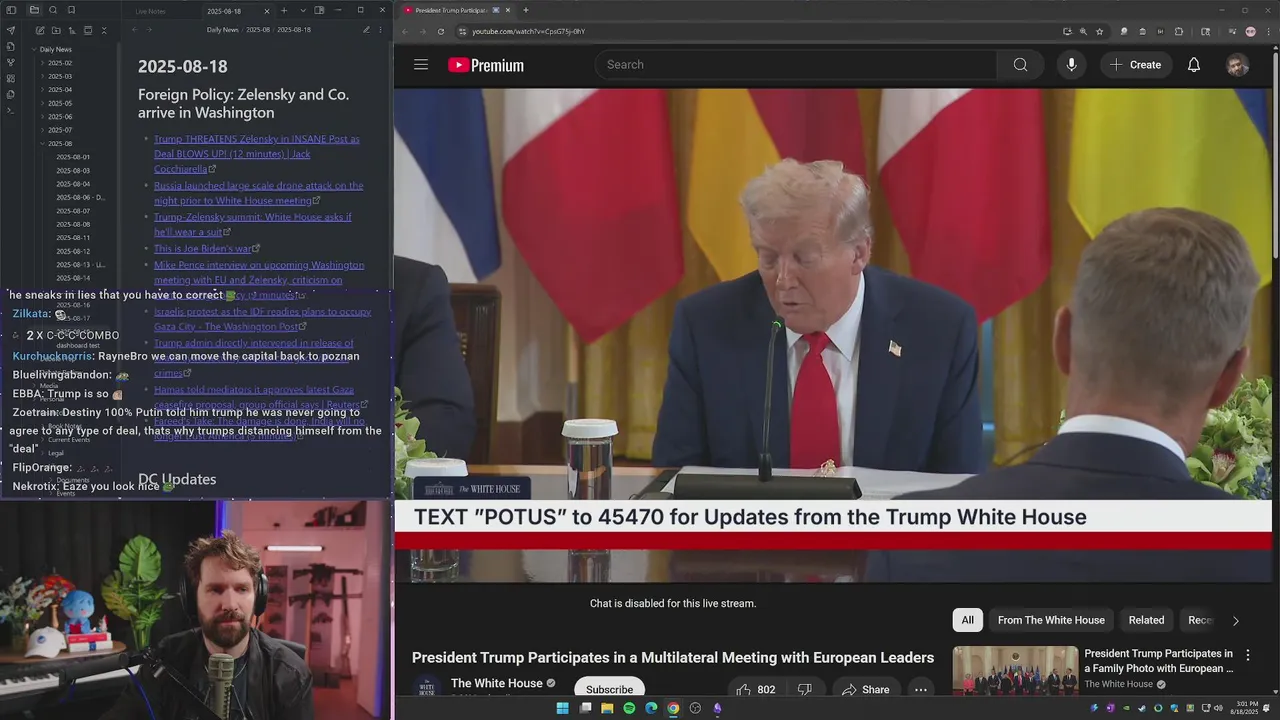
Task: Open YouTube notifications bell
Action: (1194, 65)
